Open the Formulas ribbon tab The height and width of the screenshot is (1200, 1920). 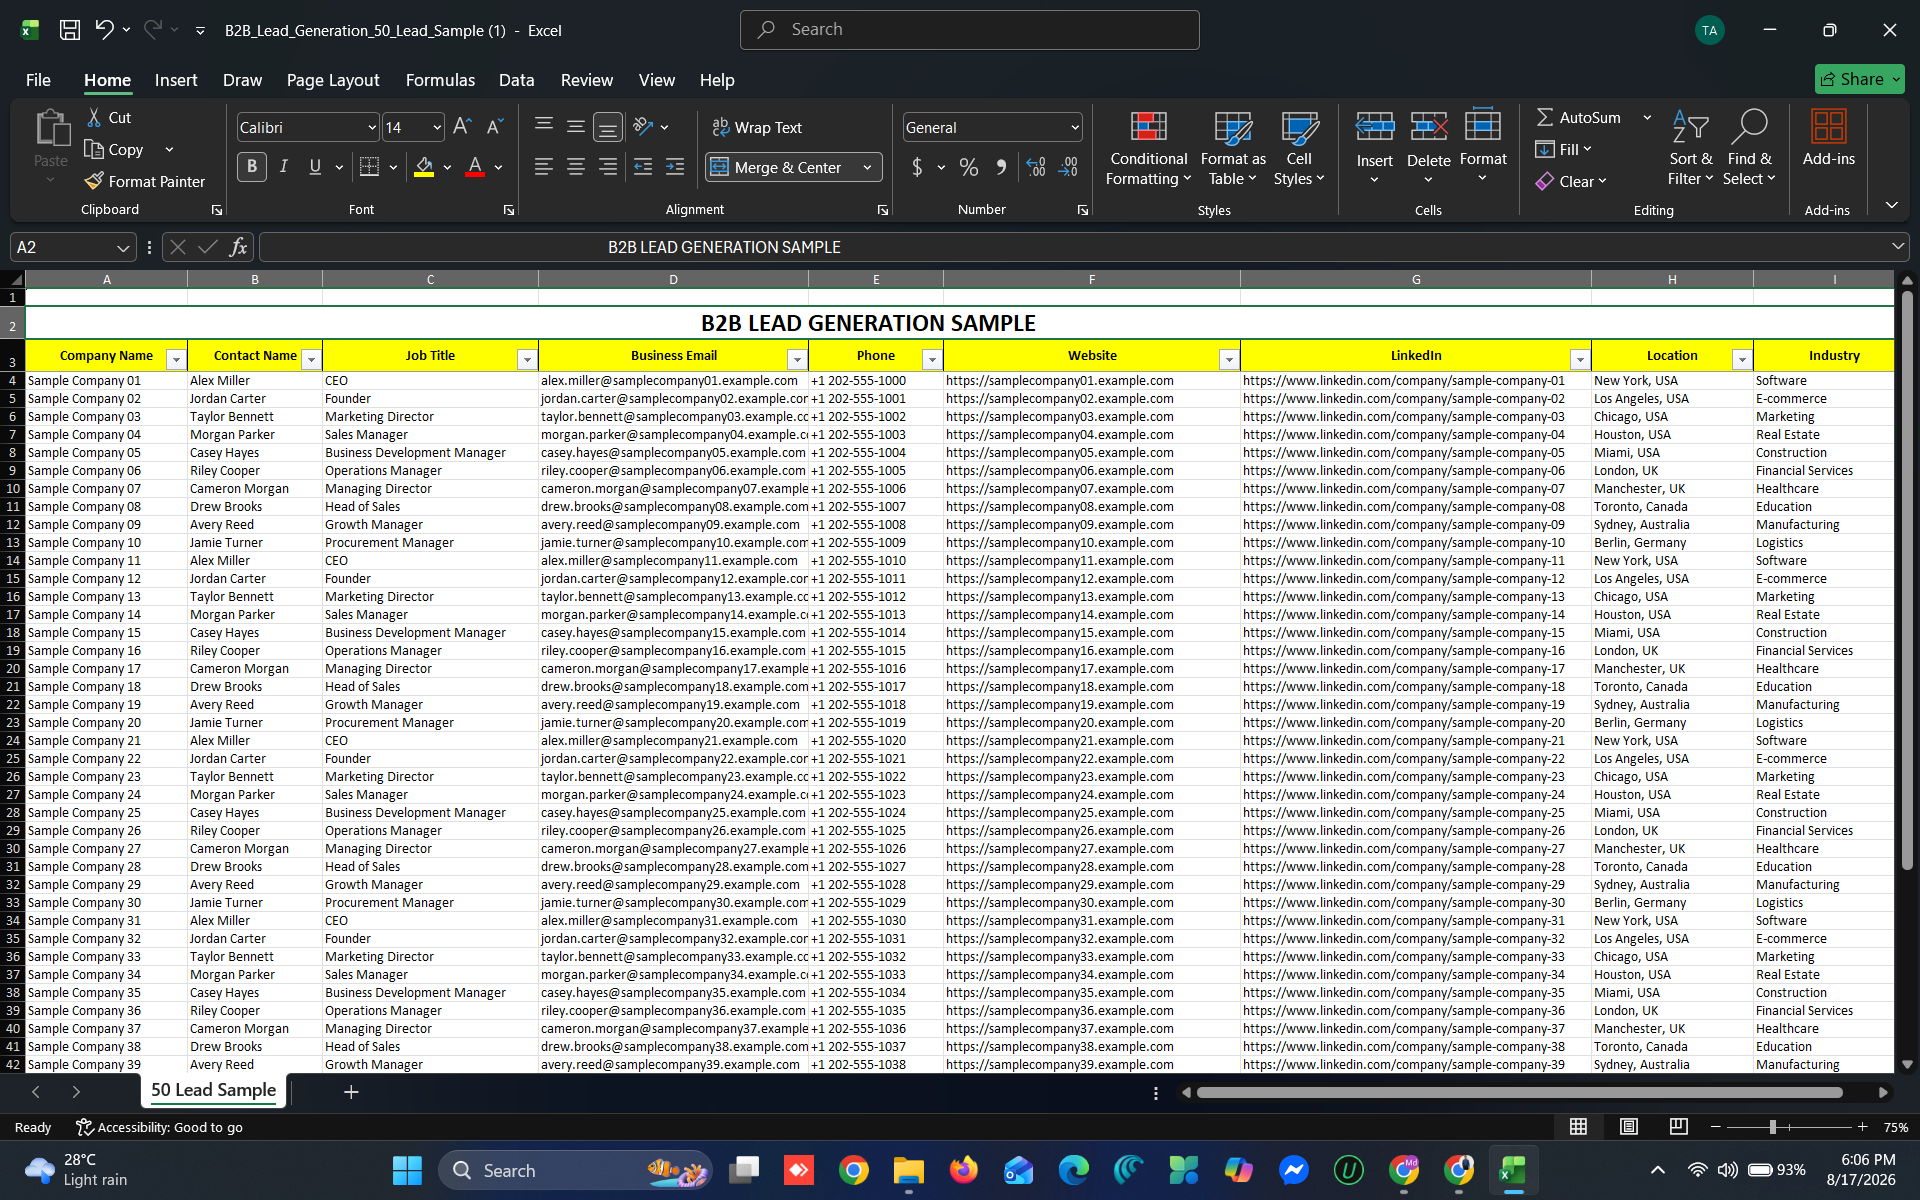[440, 80]
